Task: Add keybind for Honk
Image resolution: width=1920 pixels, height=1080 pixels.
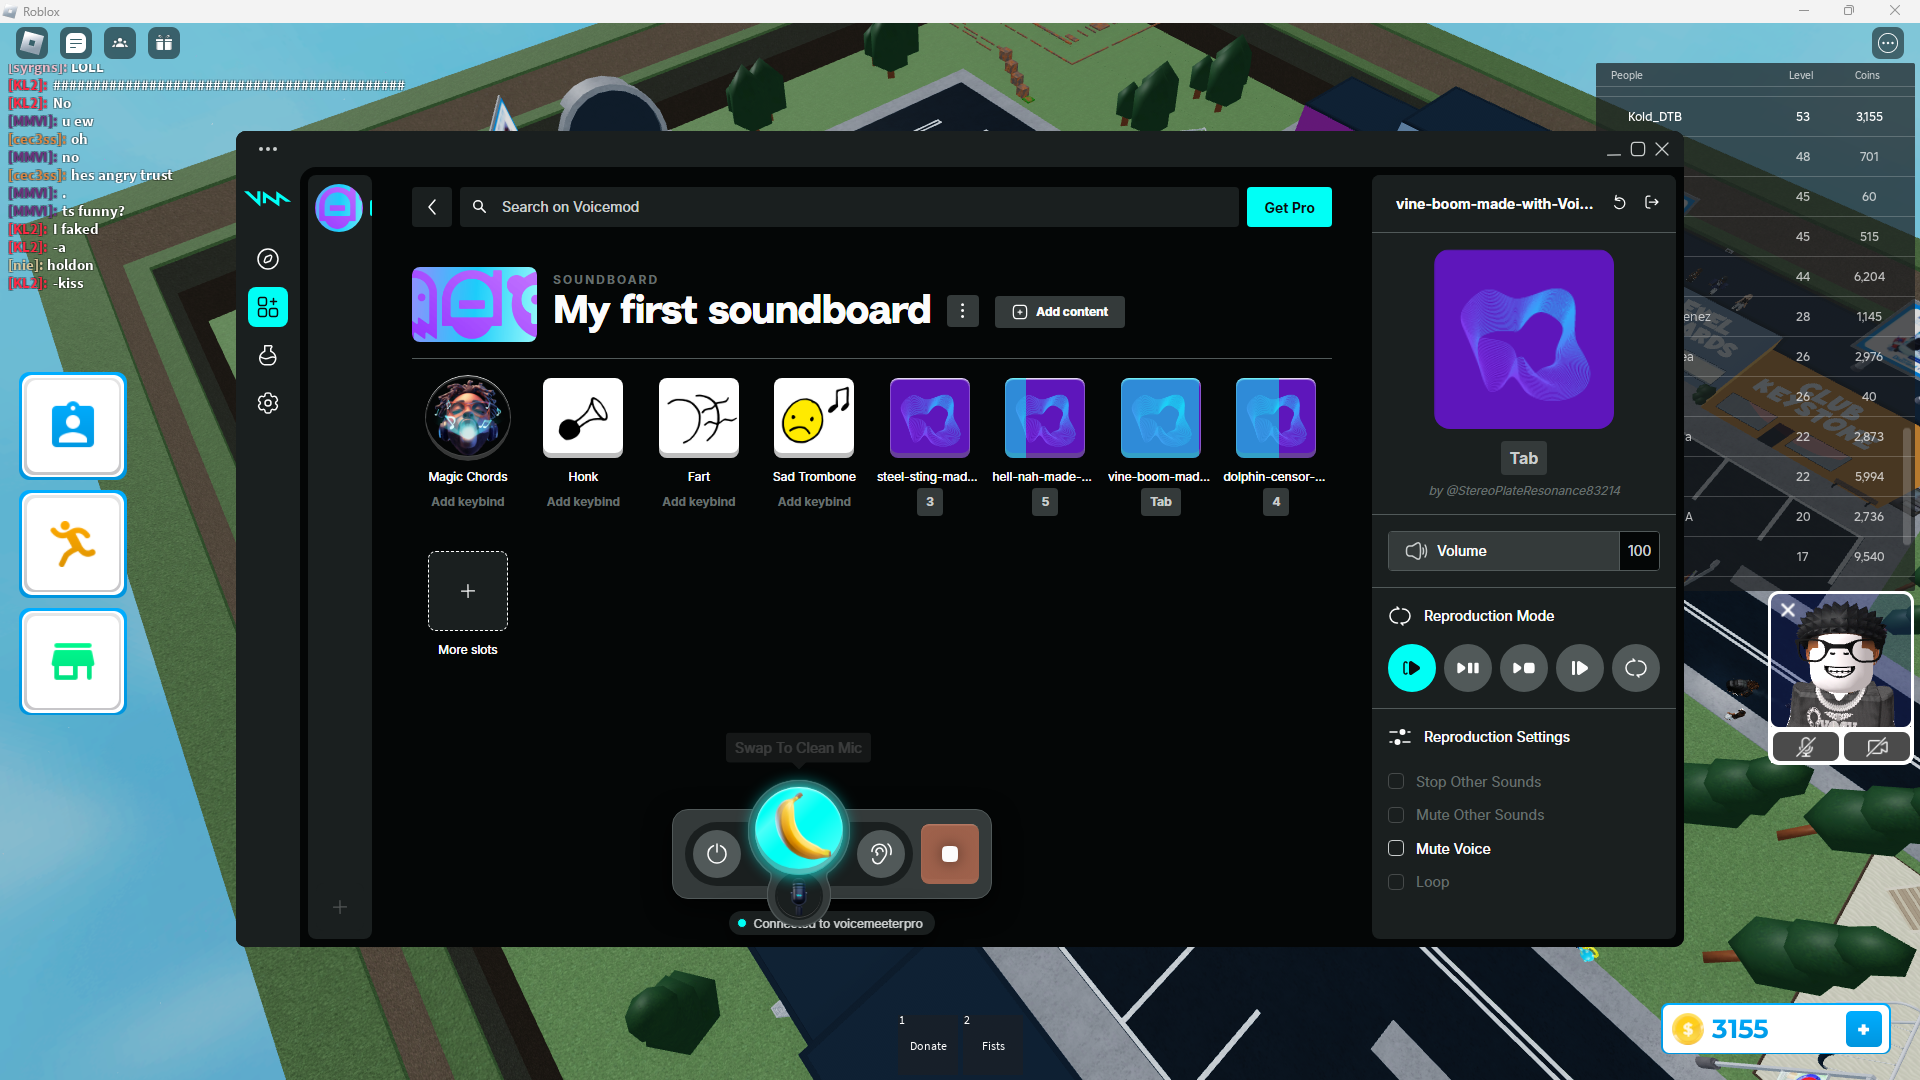Action: [583, 502]
